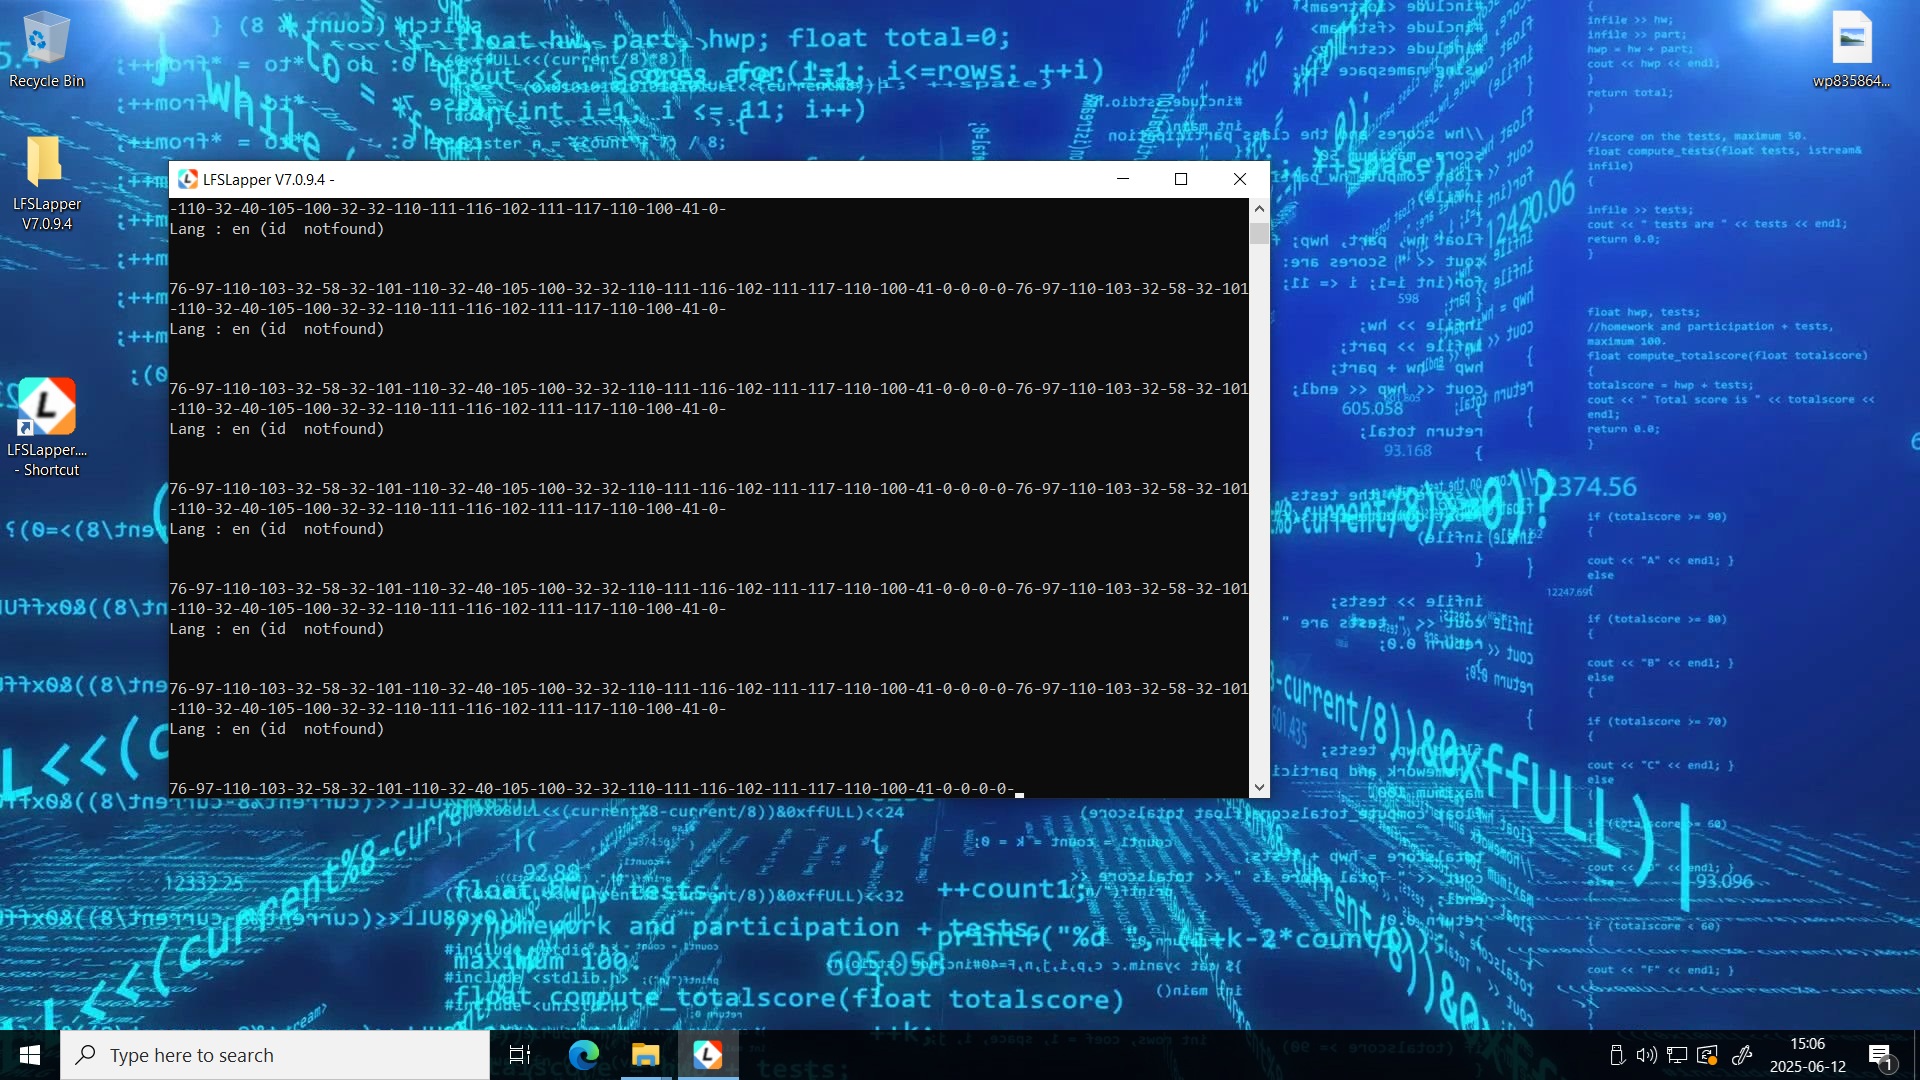Open Microsoft Edge from the taskbar
This screenshot has height=1080, width=1920.
(583, 1055)
